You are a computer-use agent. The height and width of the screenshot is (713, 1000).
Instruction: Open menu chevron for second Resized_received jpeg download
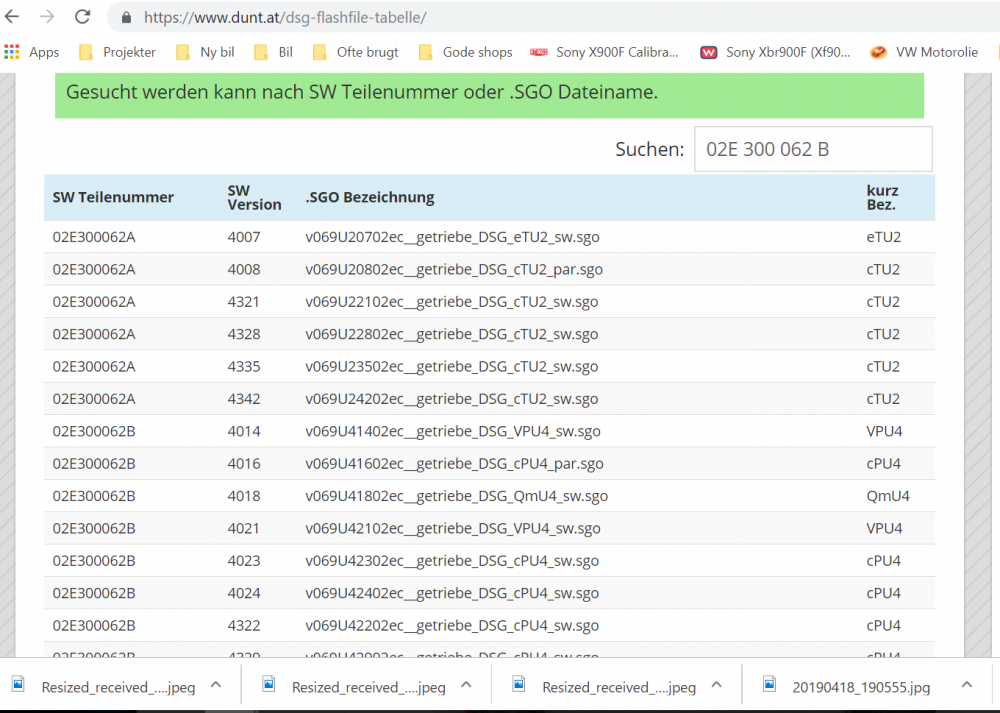coord(466,686)
